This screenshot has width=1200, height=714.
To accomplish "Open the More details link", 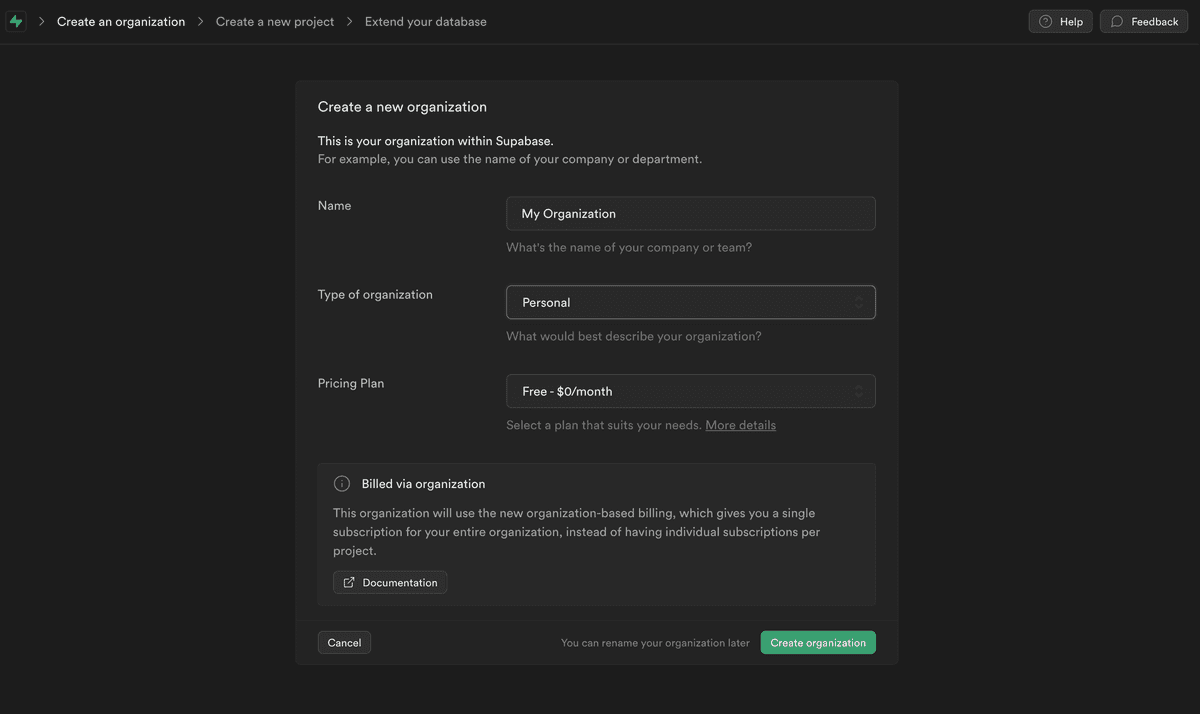I will 740,424.
